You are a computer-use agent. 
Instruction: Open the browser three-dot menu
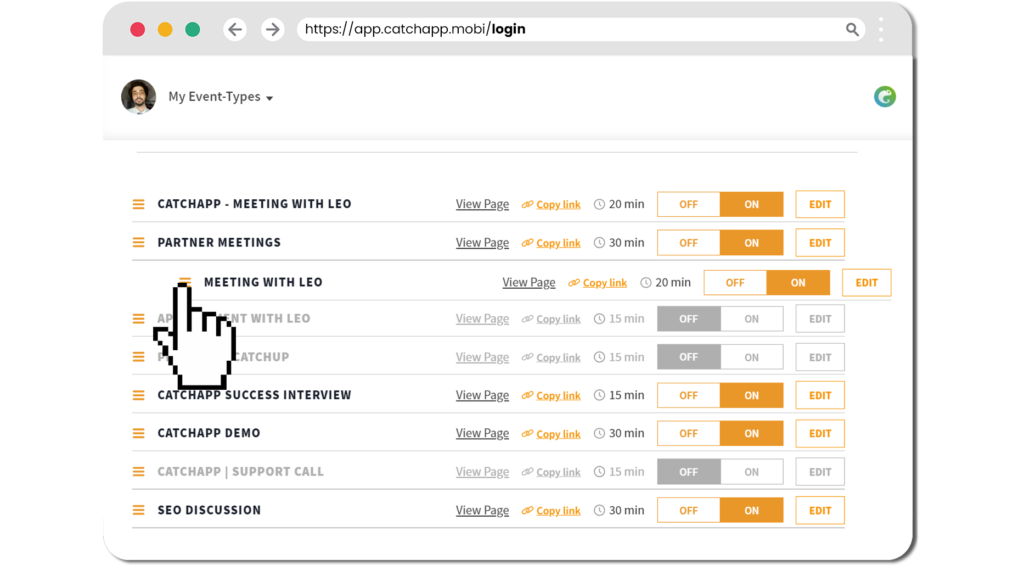coord(881,29)
